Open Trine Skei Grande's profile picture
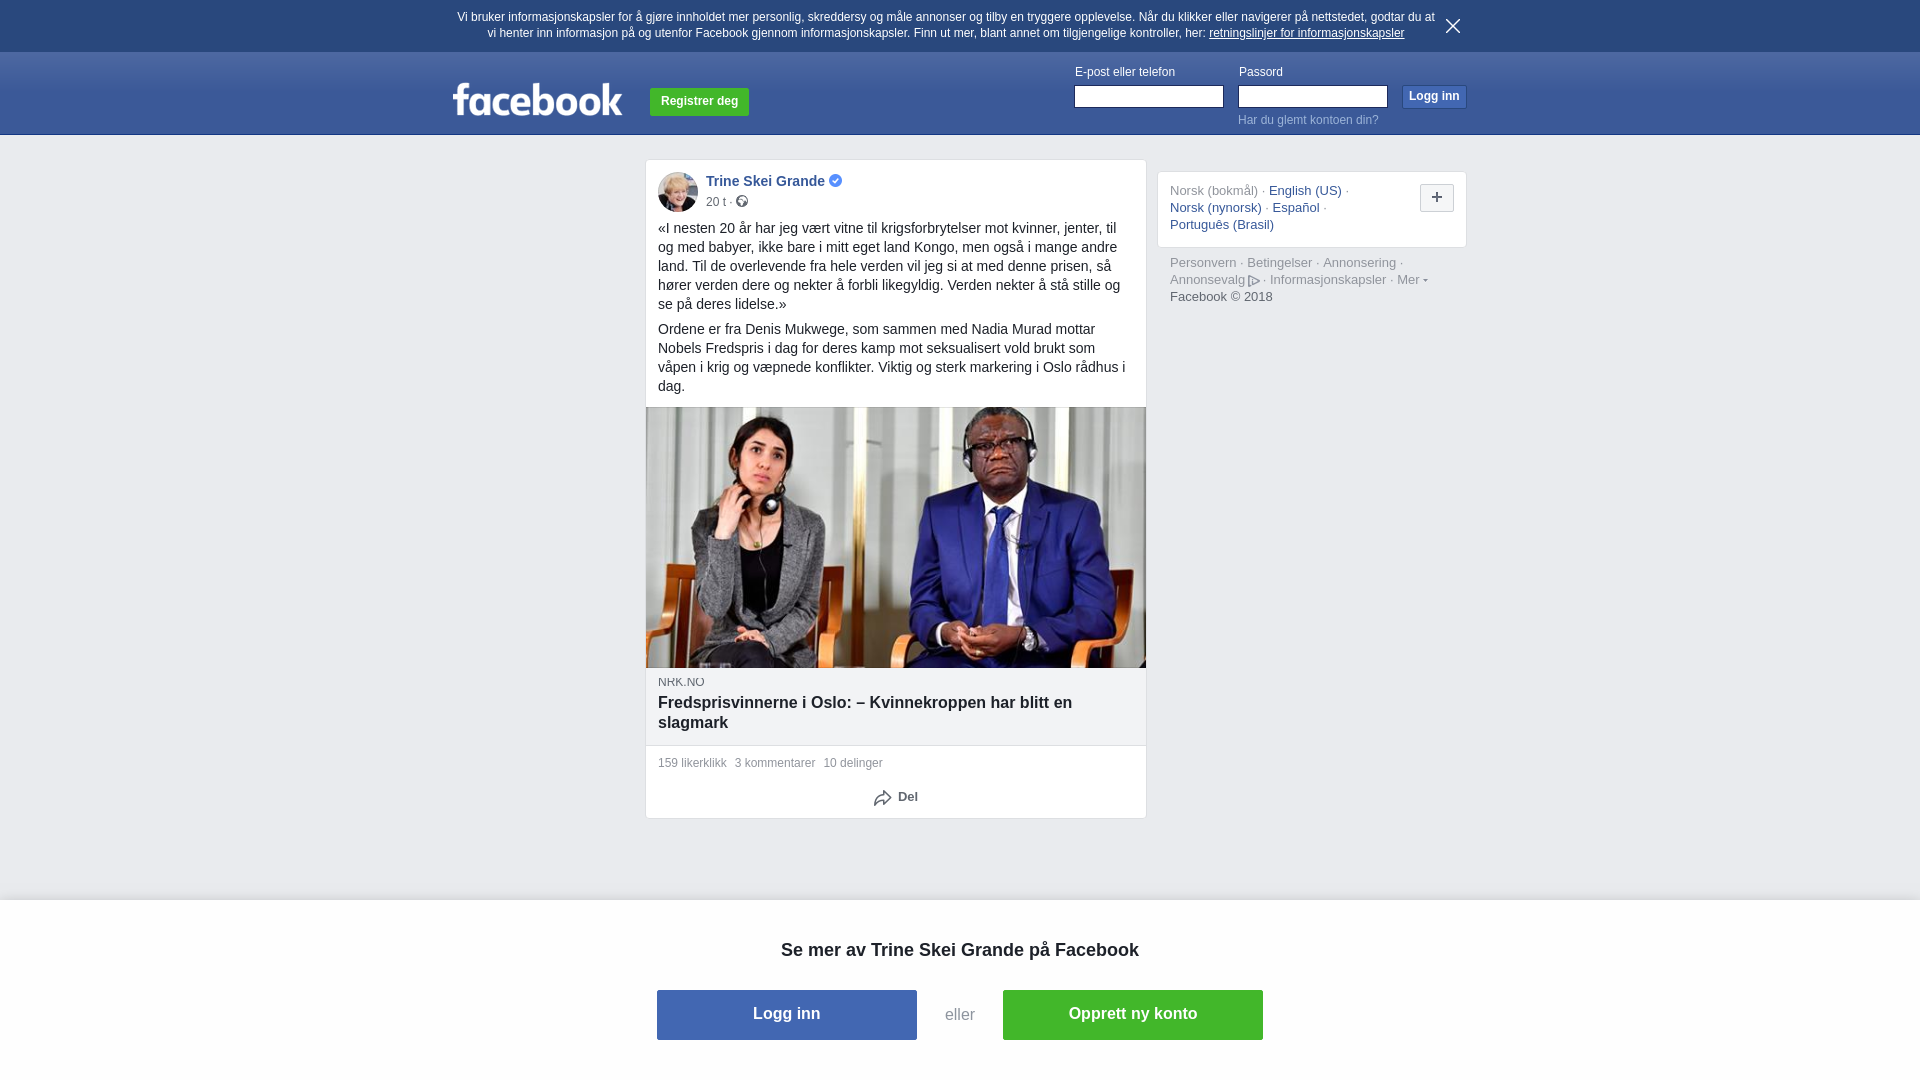Screen dimensions: 1920x1080 pyautogui.click(x=678, y=192)
